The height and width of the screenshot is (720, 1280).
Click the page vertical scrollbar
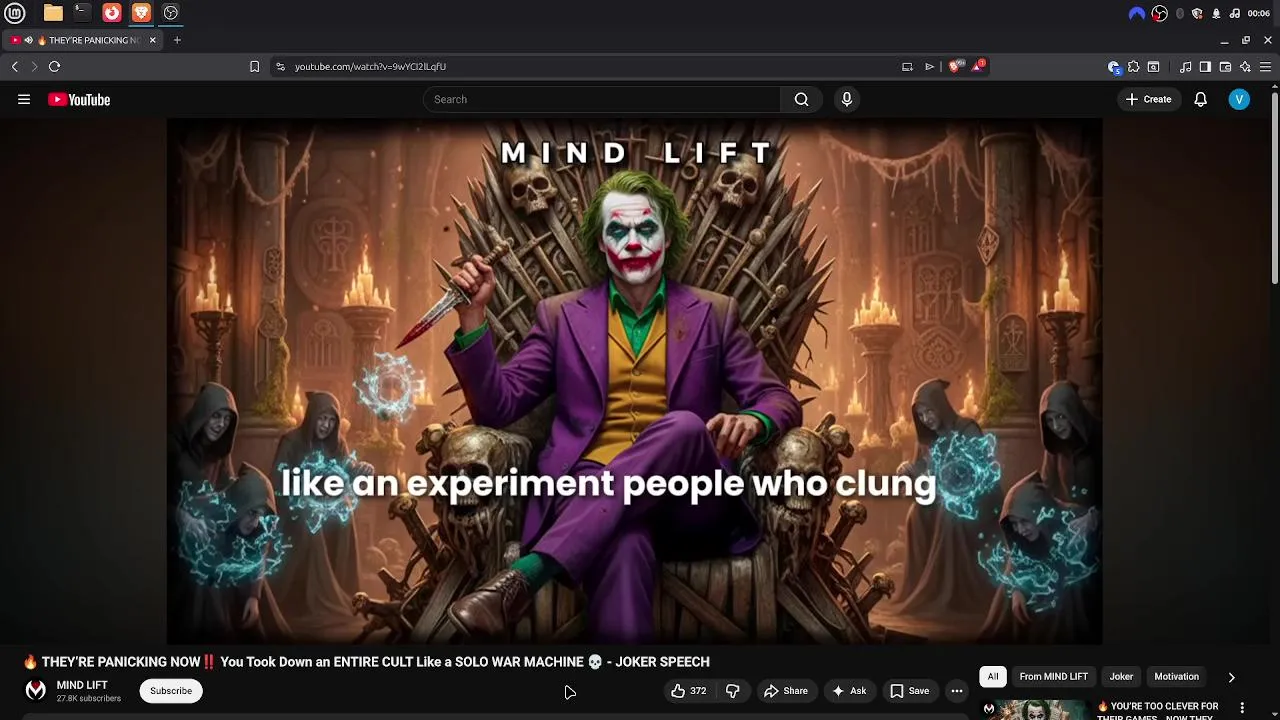pyautogui.click(x=1275, y=188)
